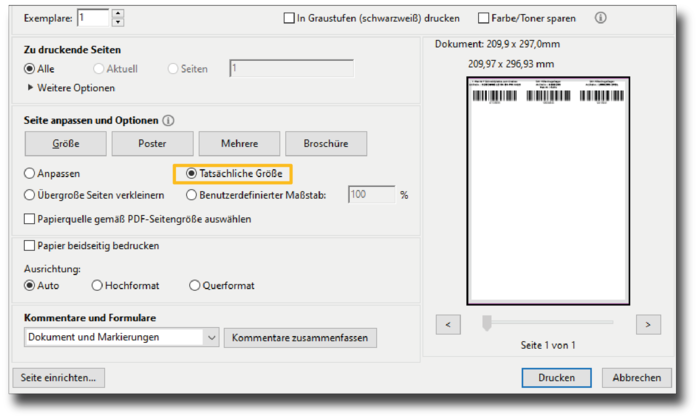Select Querformat orientation

pyautogui.click(x=194, y=285)
